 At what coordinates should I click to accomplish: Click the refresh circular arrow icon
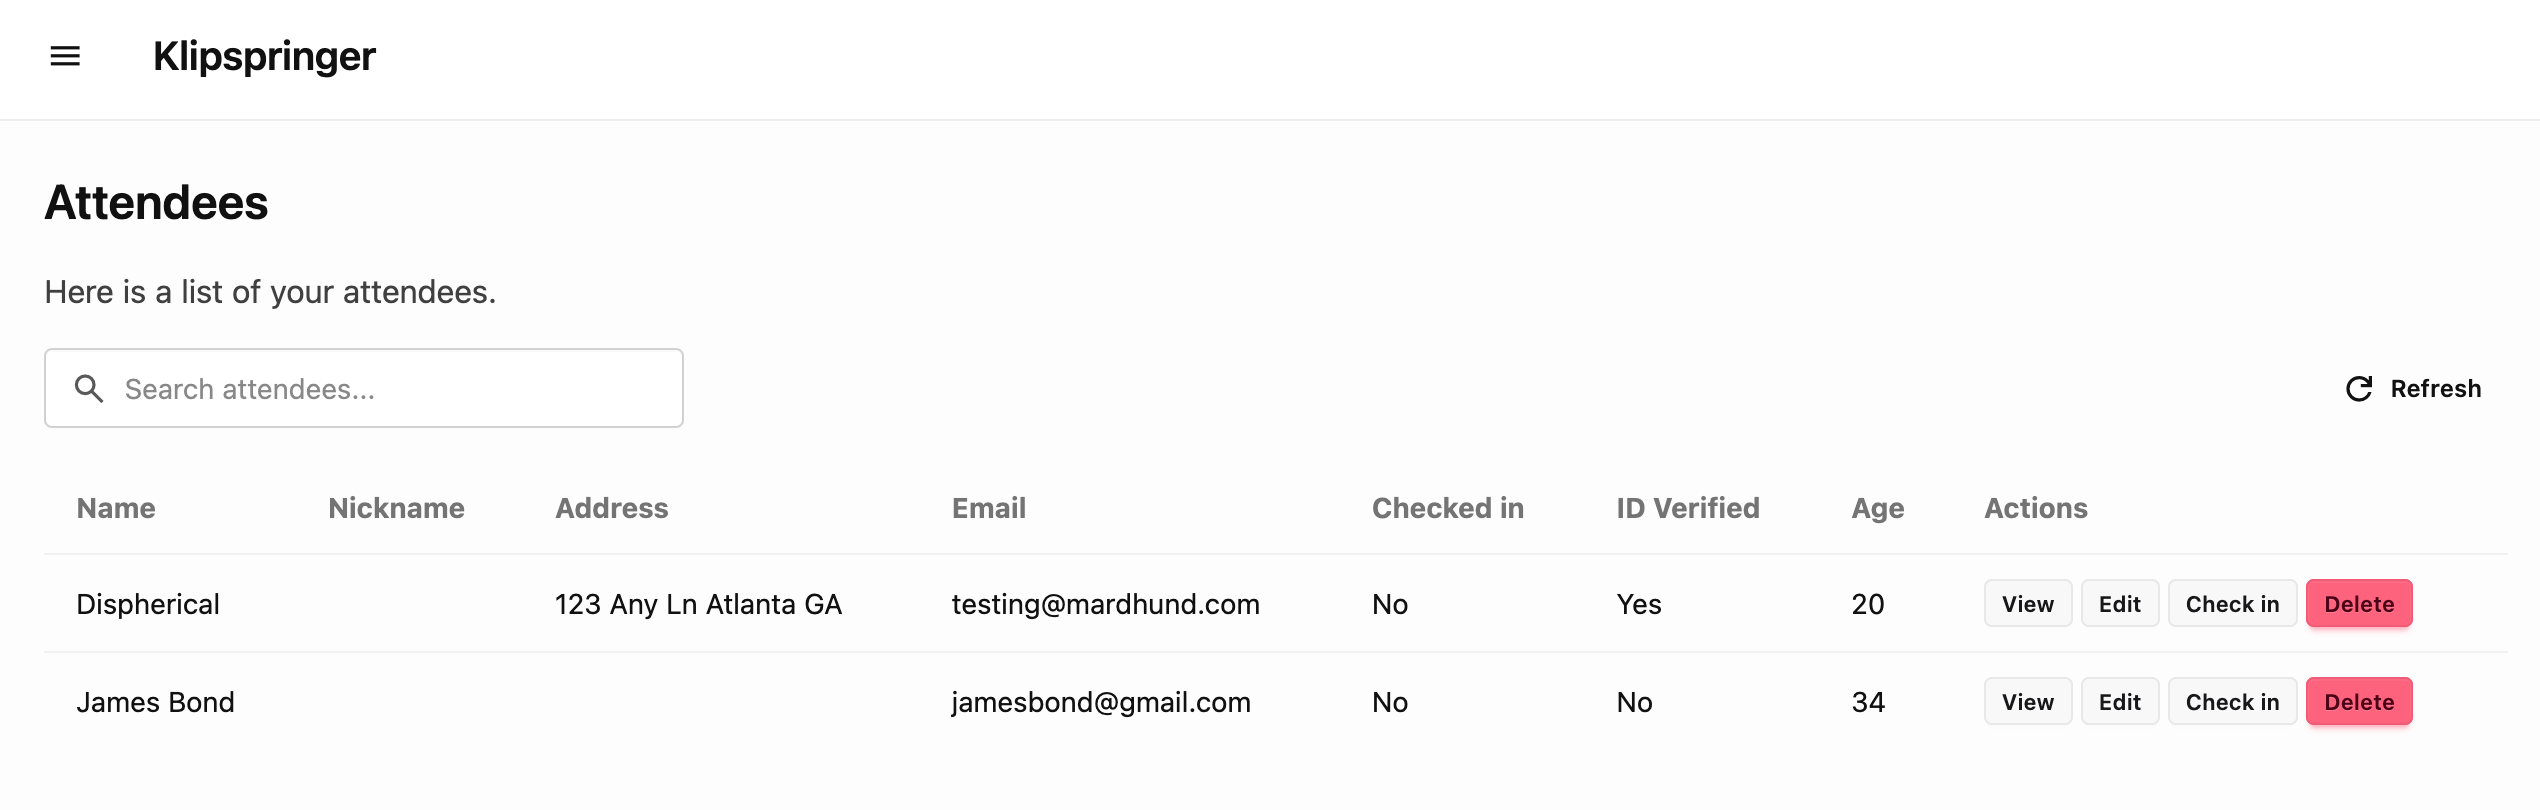[x=2359, y=389]
